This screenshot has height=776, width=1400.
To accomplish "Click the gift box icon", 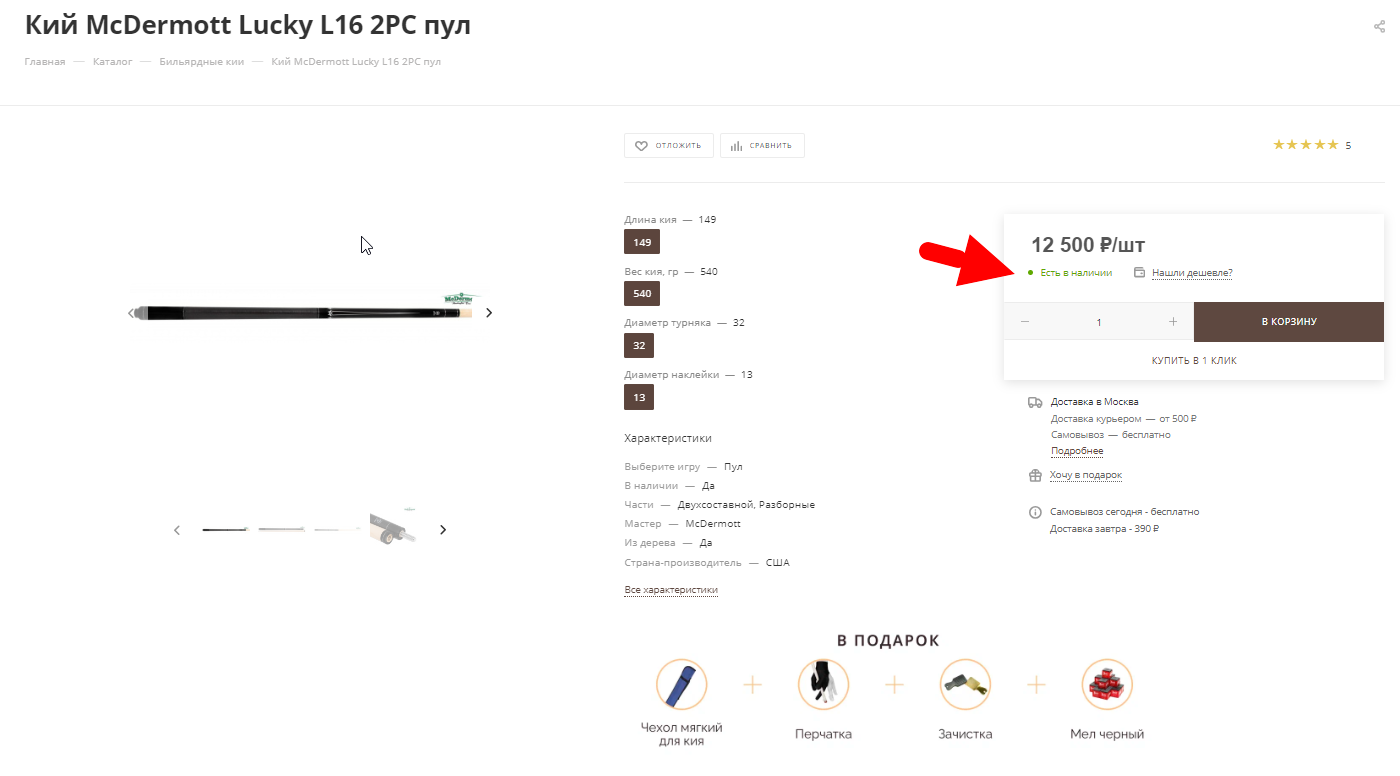I will coord(1035,476).
